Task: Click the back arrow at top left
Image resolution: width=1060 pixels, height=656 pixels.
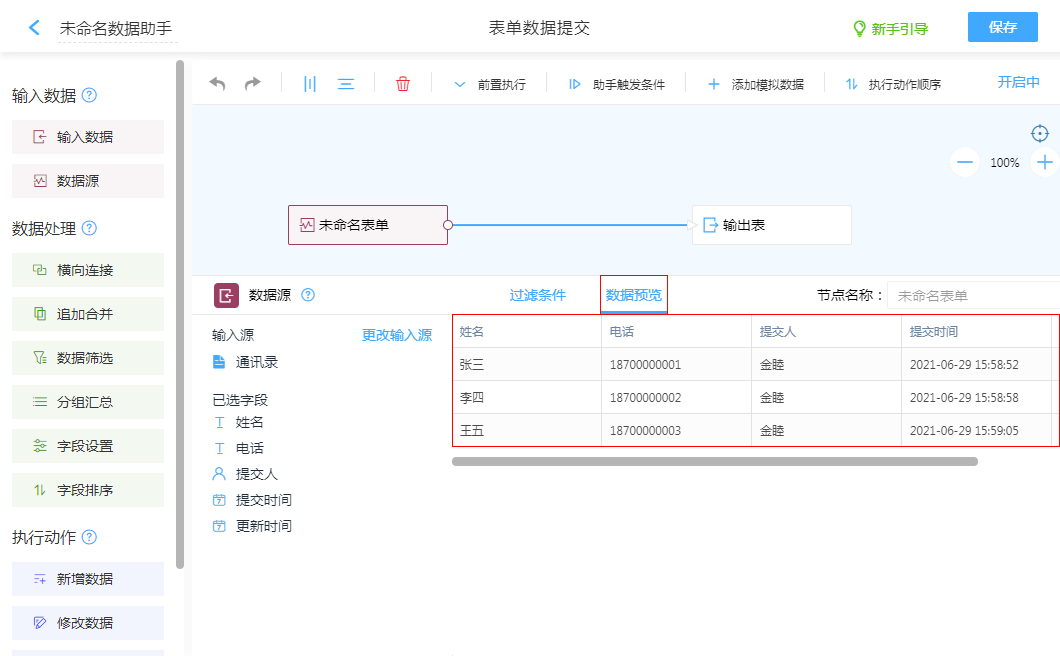Action: 35,28
